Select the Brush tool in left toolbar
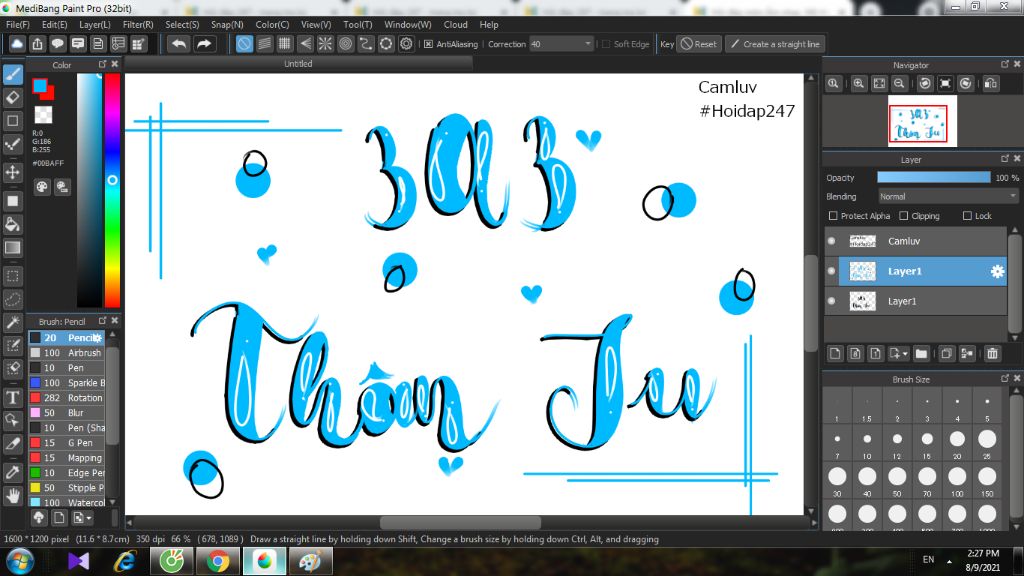The width and height of the screenshot is (1024, 576). (x=12, y=74)
